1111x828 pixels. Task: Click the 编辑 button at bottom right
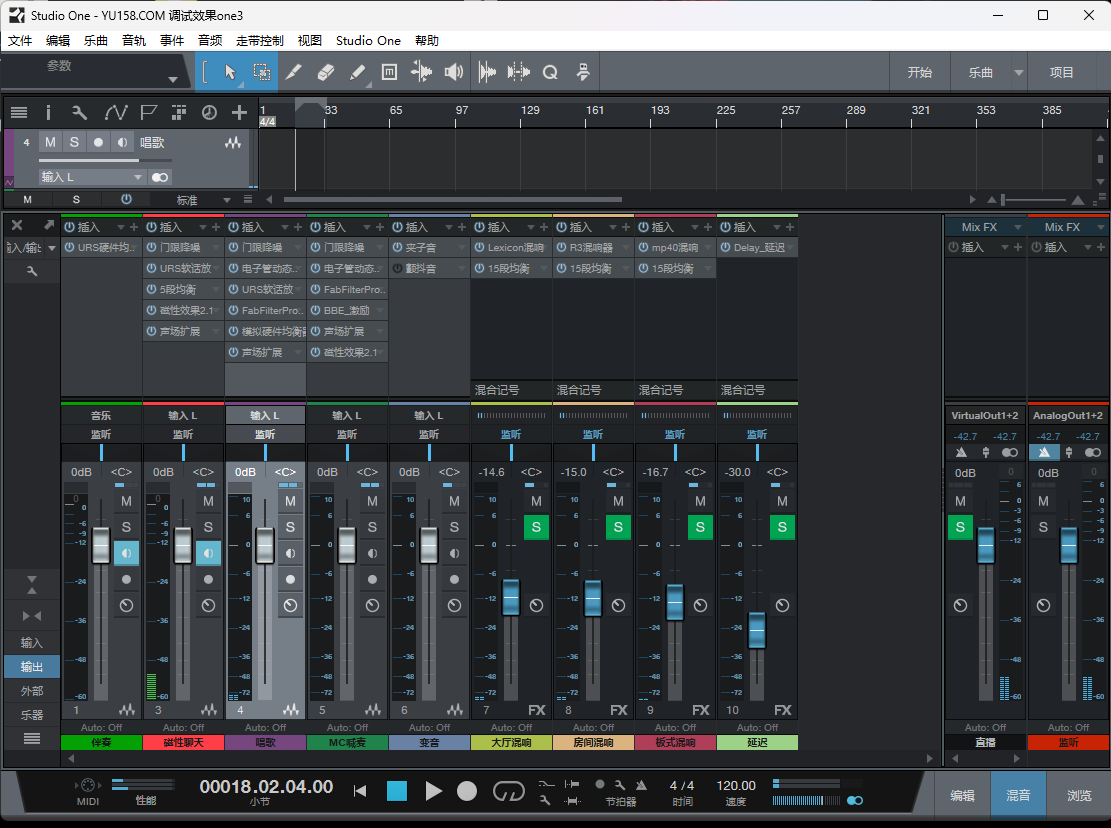click(x=961, y=795)
